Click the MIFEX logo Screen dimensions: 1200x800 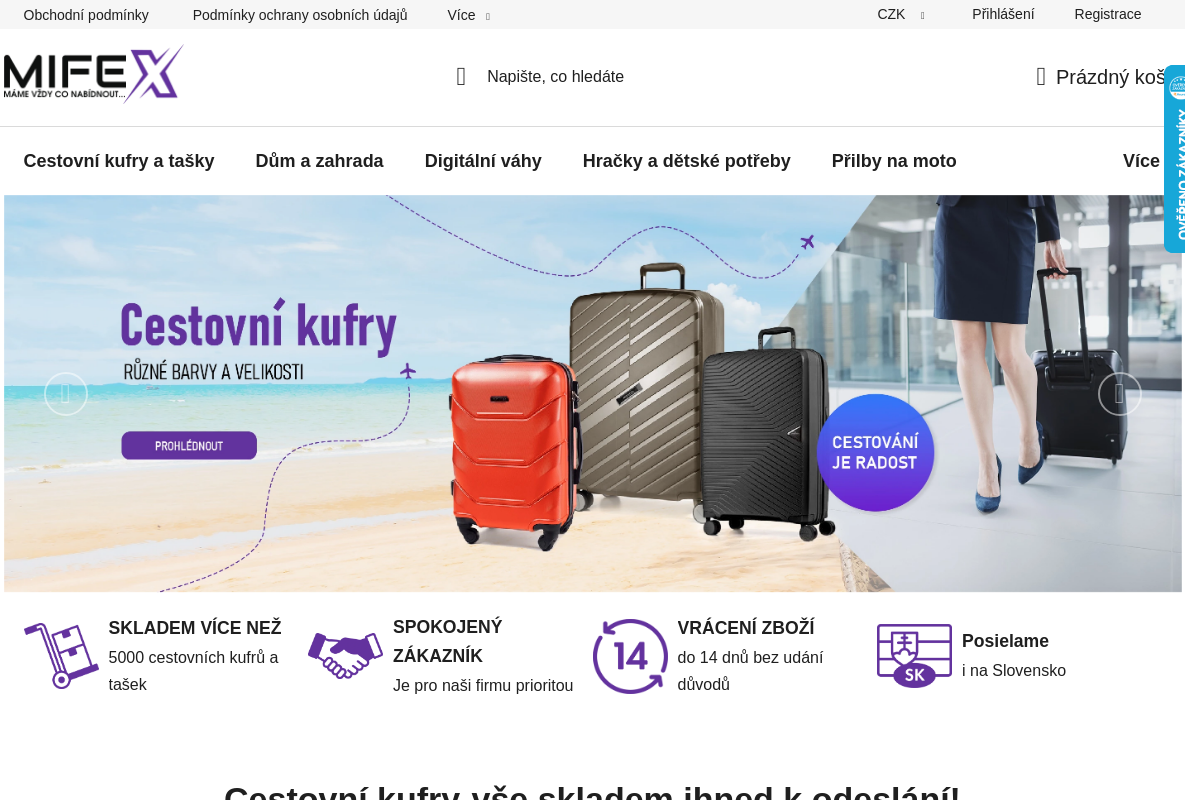tap(94, 74)
